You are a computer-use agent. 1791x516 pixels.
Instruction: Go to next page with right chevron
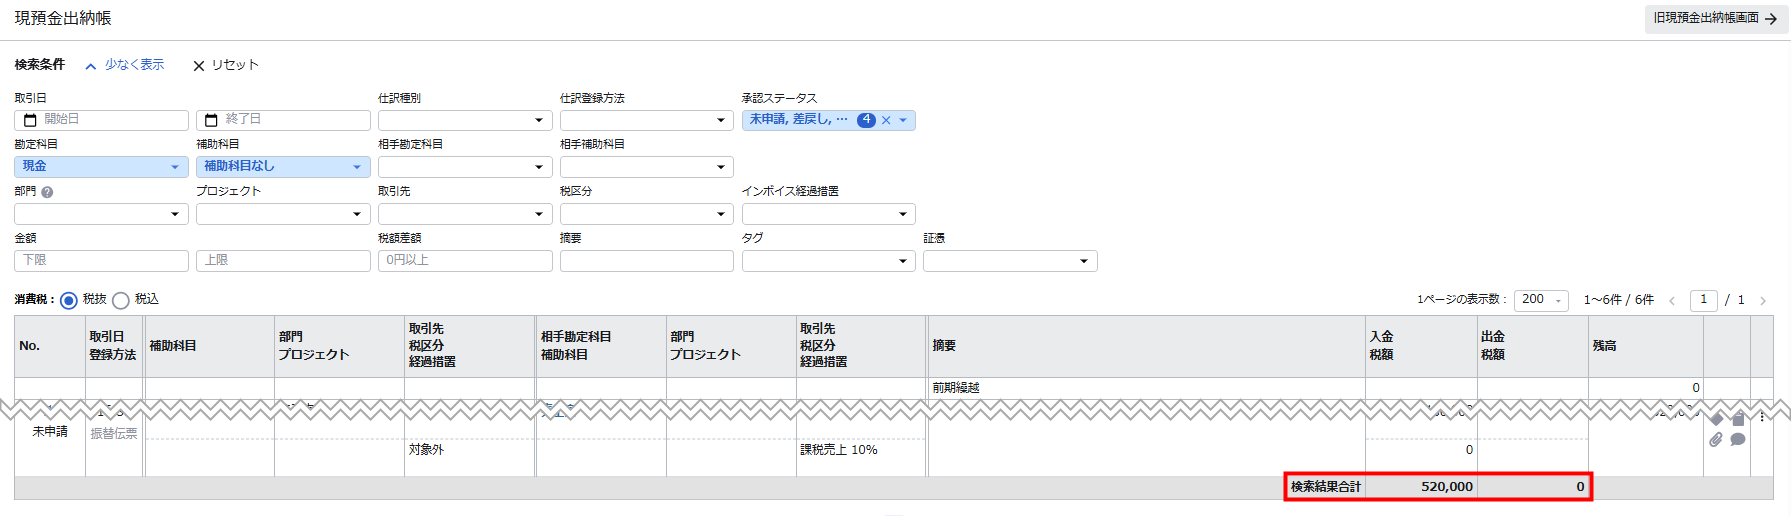click(x=1763, y=301)
